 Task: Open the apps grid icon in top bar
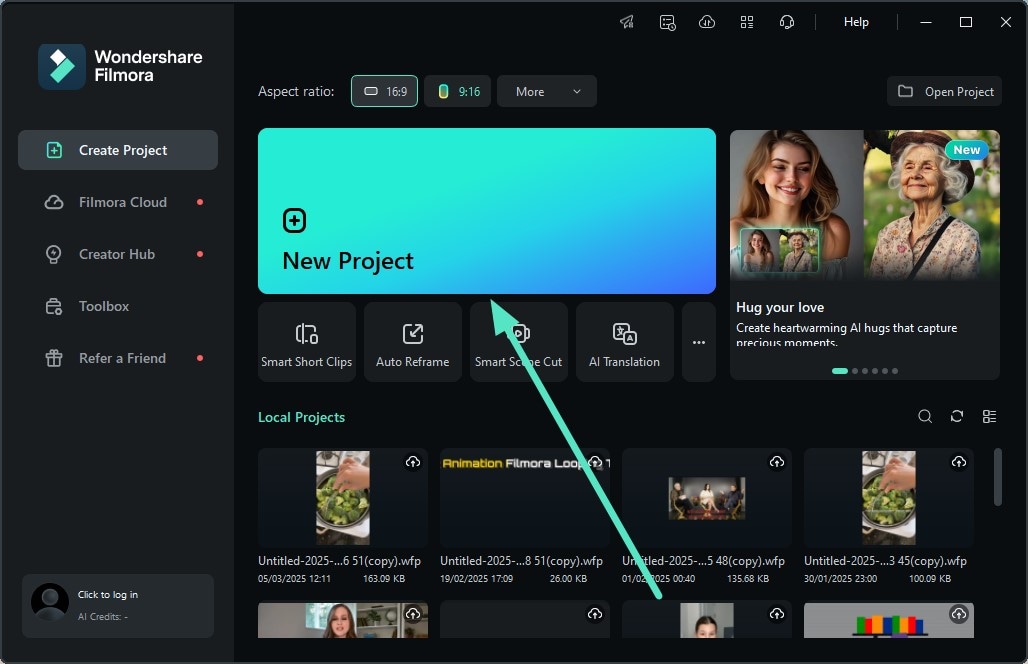[747, 22]
